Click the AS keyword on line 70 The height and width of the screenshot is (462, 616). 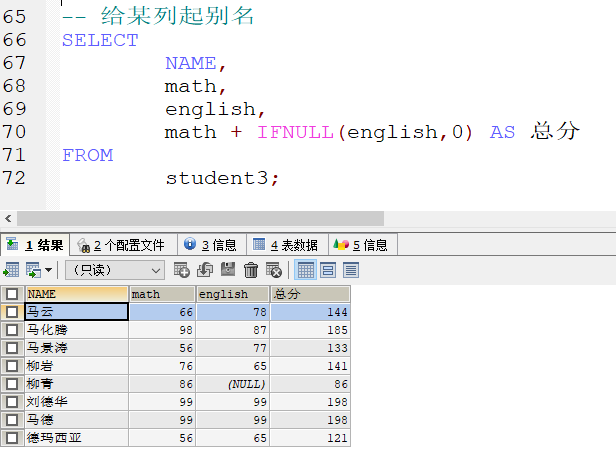click(x=502, y=132)
